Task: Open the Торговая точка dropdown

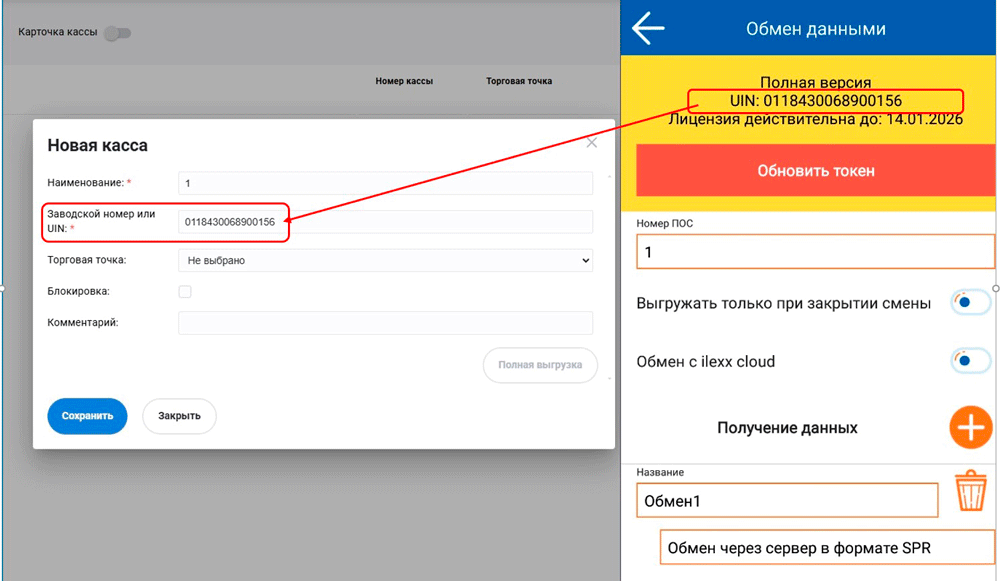Action: point(385,260)
